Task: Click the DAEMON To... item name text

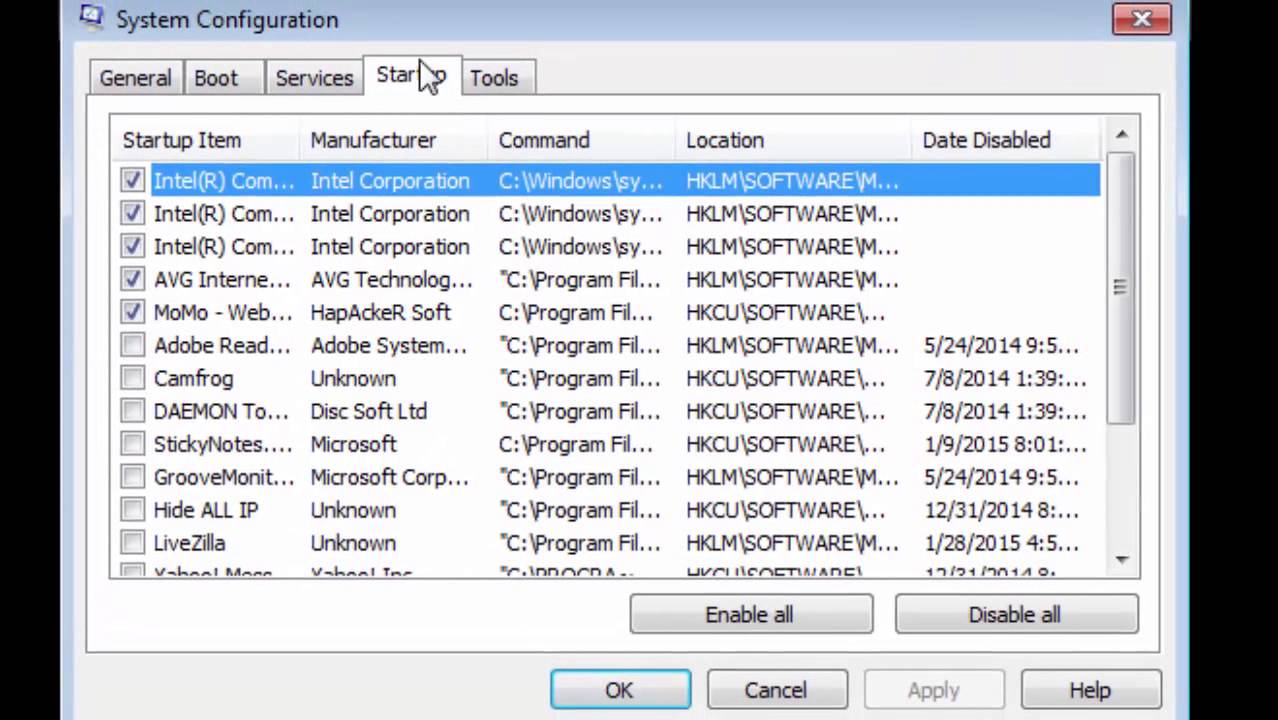Action: tap(220, 411)
